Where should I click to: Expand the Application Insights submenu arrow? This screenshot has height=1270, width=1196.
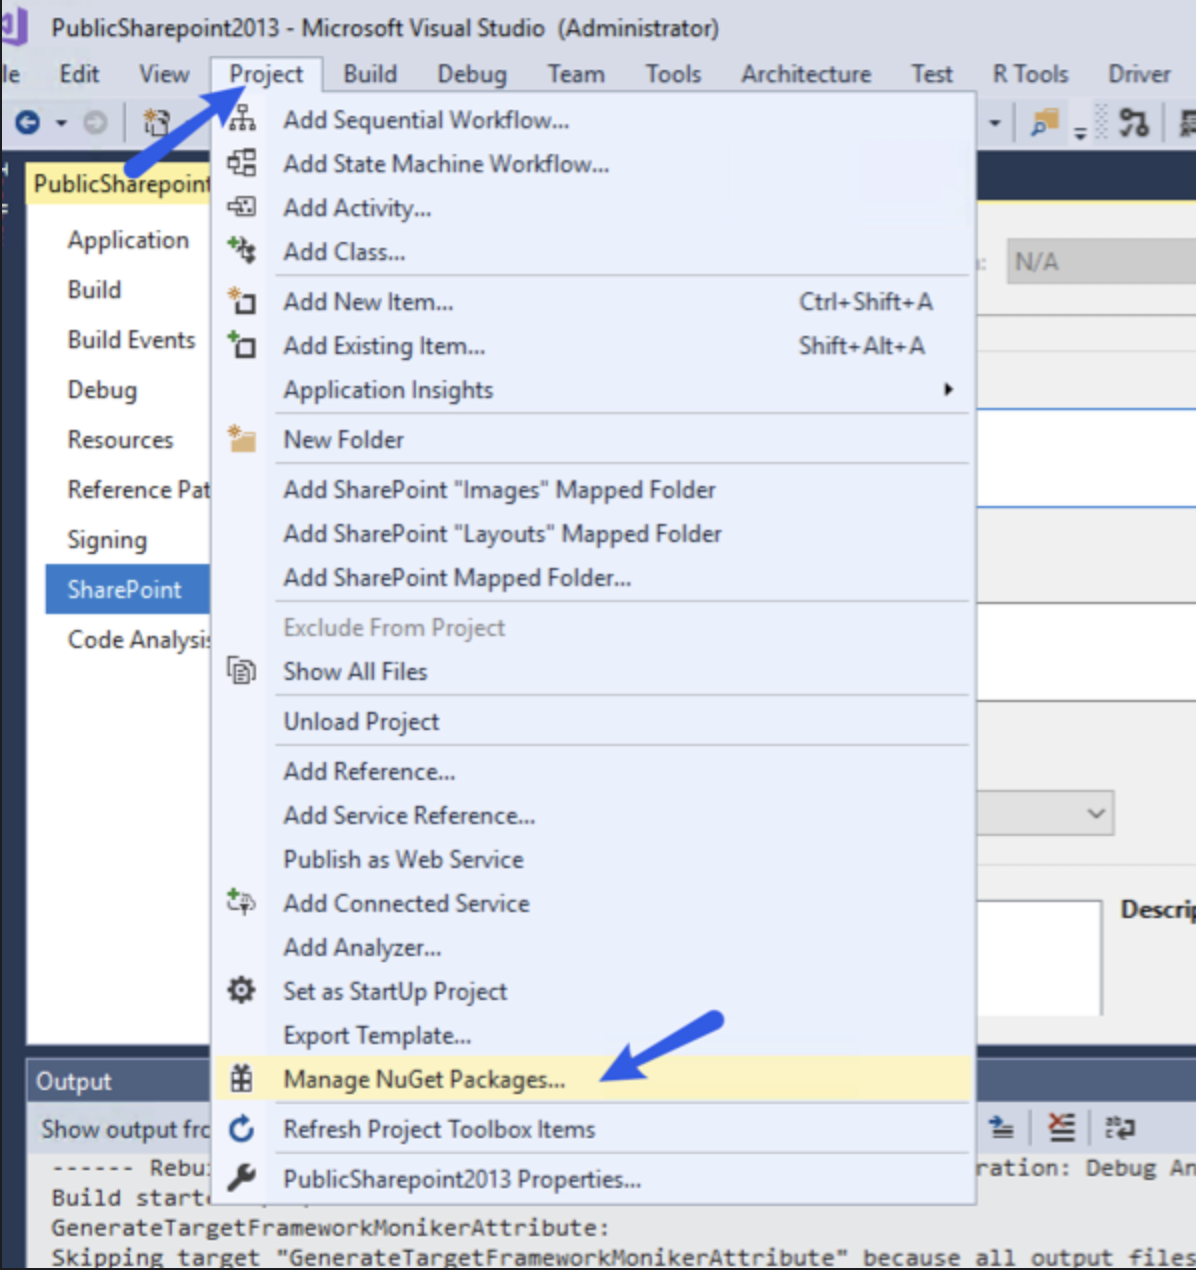tap(948, 389)
